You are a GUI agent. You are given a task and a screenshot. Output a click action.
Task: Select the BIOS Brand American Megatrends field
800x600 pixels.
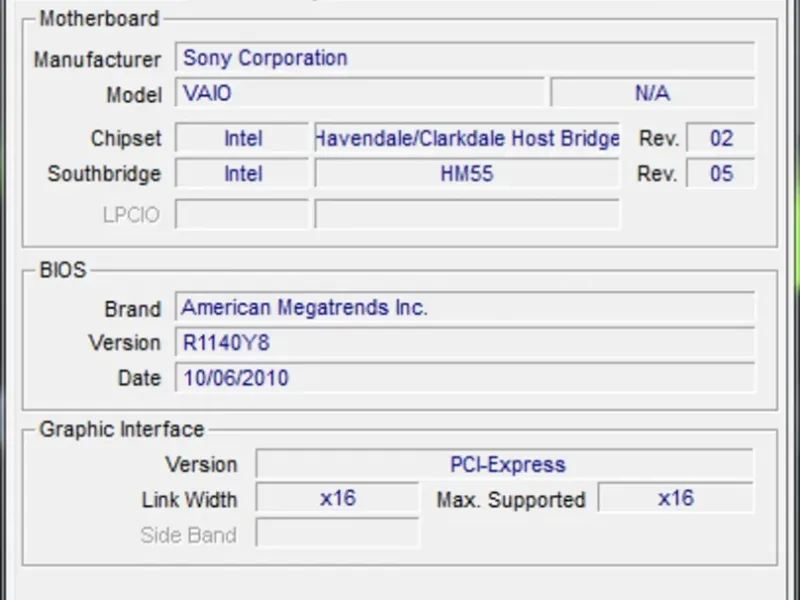click(465, 308)
